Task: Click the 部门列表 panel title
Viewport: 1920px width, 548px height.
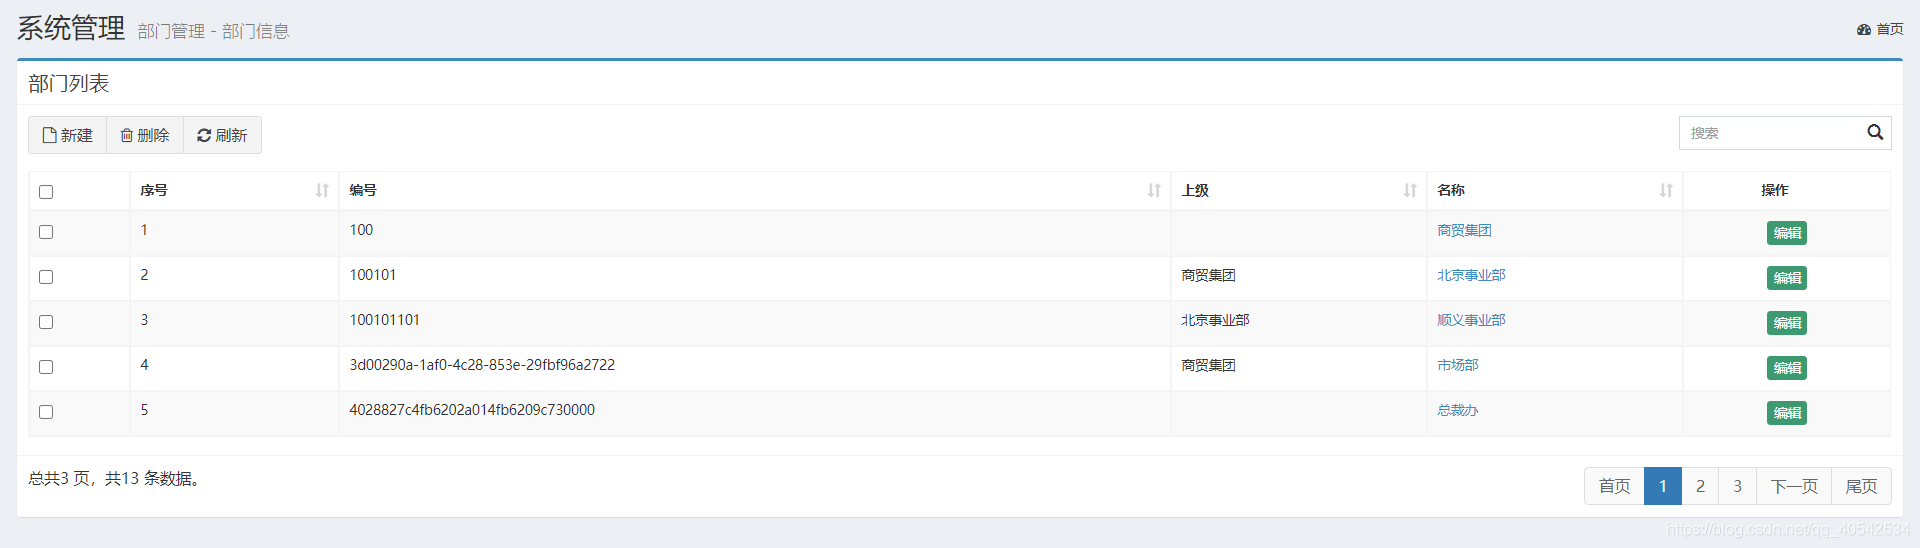Action: (69, 83)
